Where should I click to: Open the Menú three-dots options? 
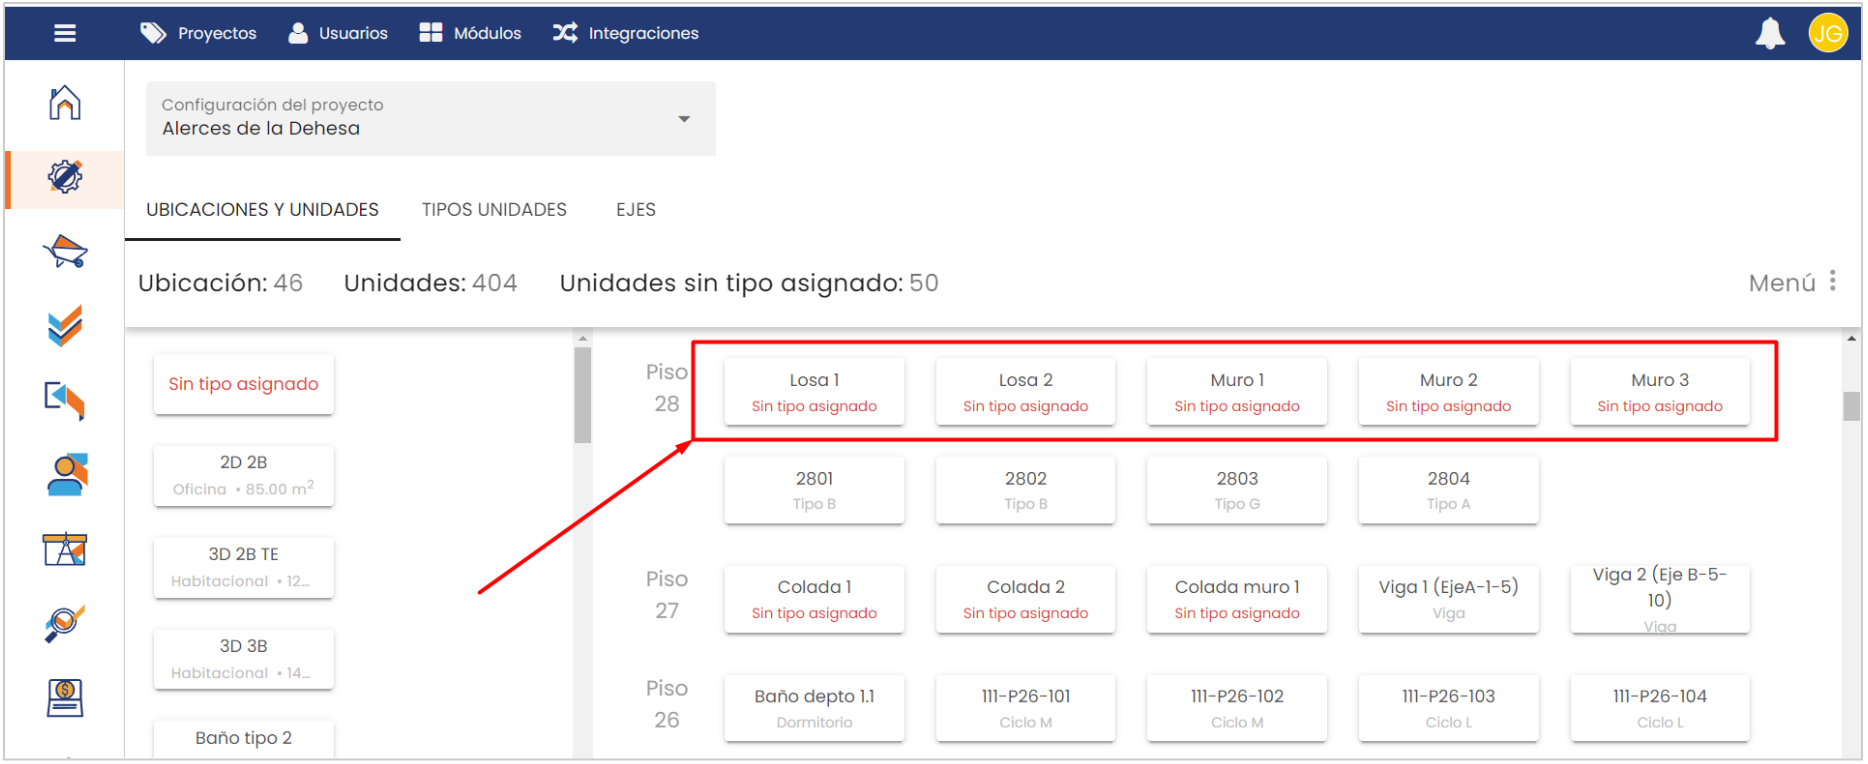point(1832,281)
